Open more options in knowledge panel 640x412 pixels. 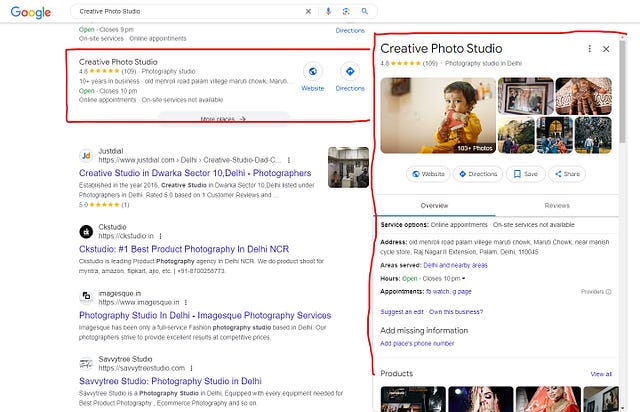pyautogui.click(x=589, y=49)
